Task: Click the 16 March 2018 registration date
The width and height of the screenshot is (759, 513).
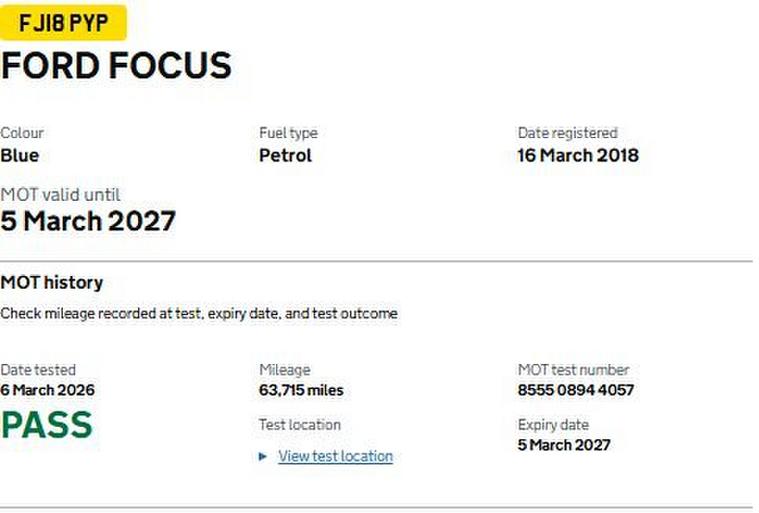Action: pos(577,155)
